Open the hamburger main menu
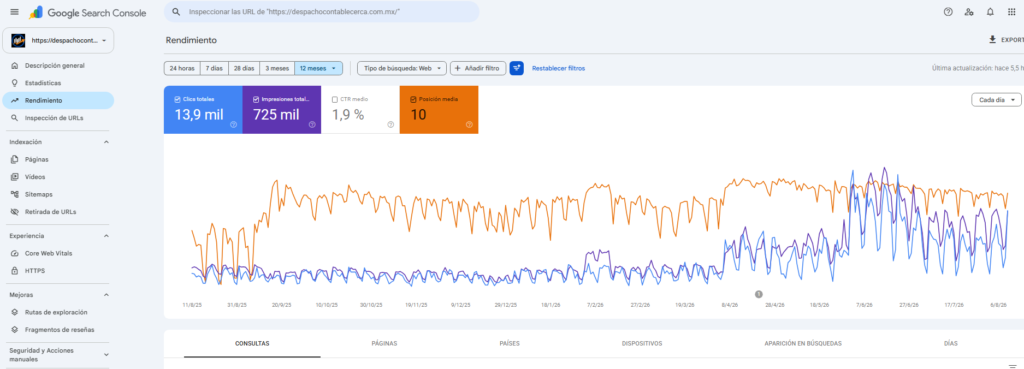This screenshot has height=369, width=1024. (x=14, y=12)
